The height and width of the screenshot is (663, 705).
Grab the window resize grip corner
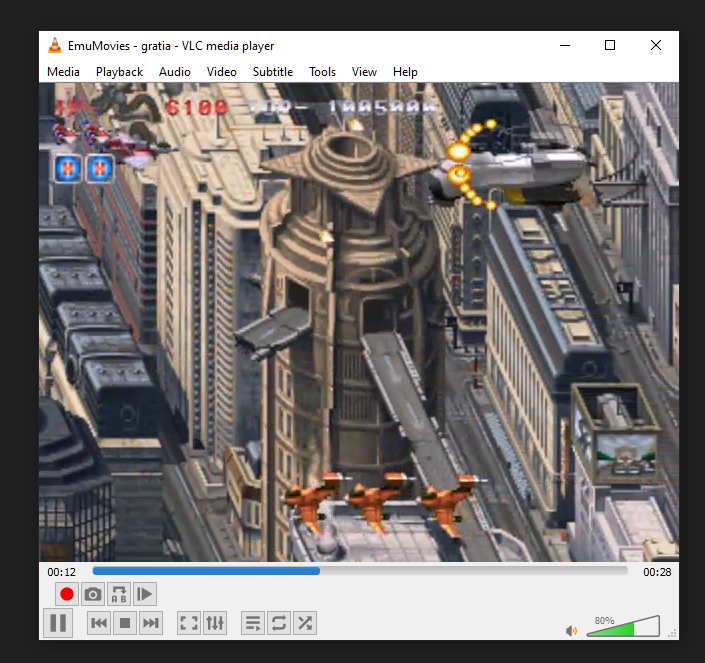[x=673, y=634]
